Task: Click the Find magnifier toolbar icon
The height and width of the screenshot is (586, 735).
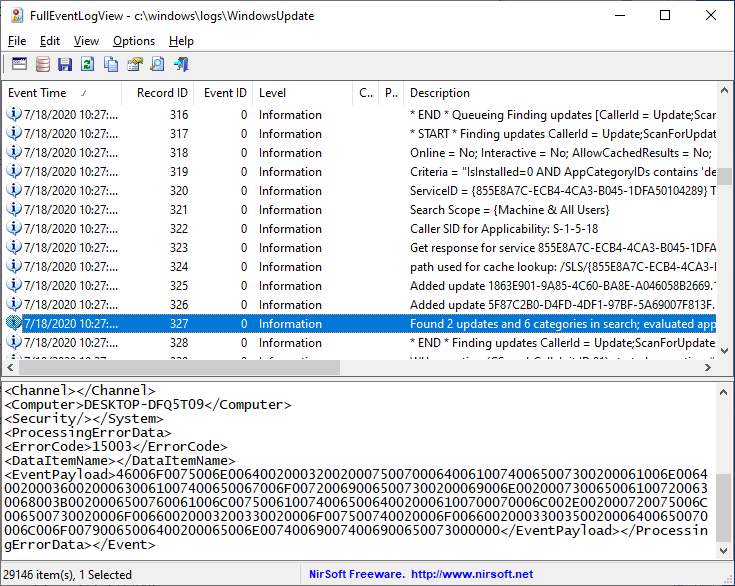Action: [158, 64]
